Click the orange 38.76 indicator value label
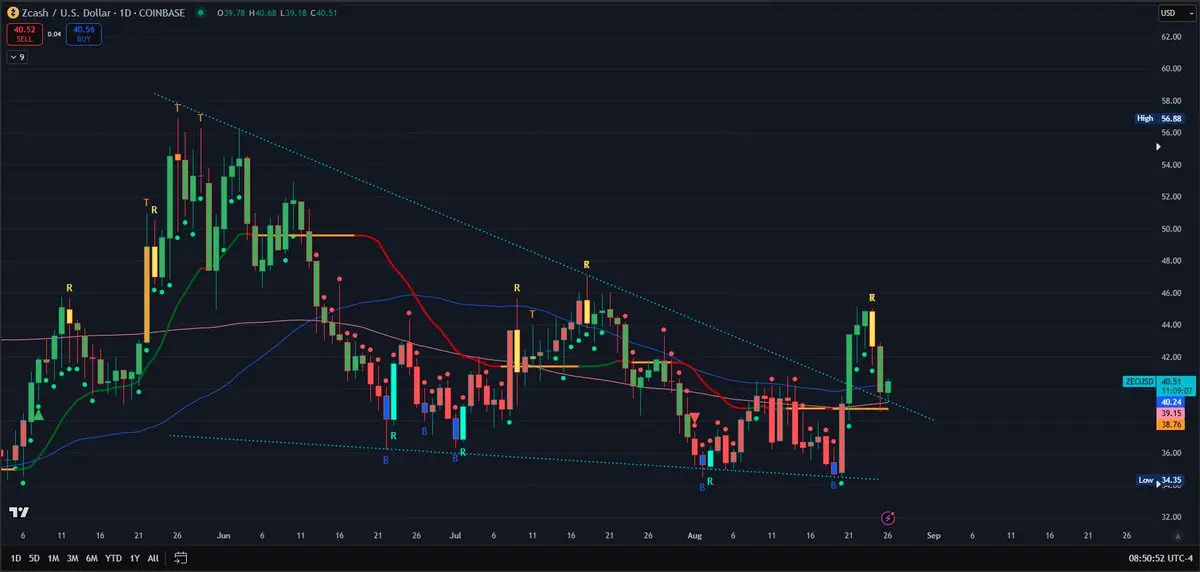This screenshot has width=1200, height=572. tap(1172, 425)
